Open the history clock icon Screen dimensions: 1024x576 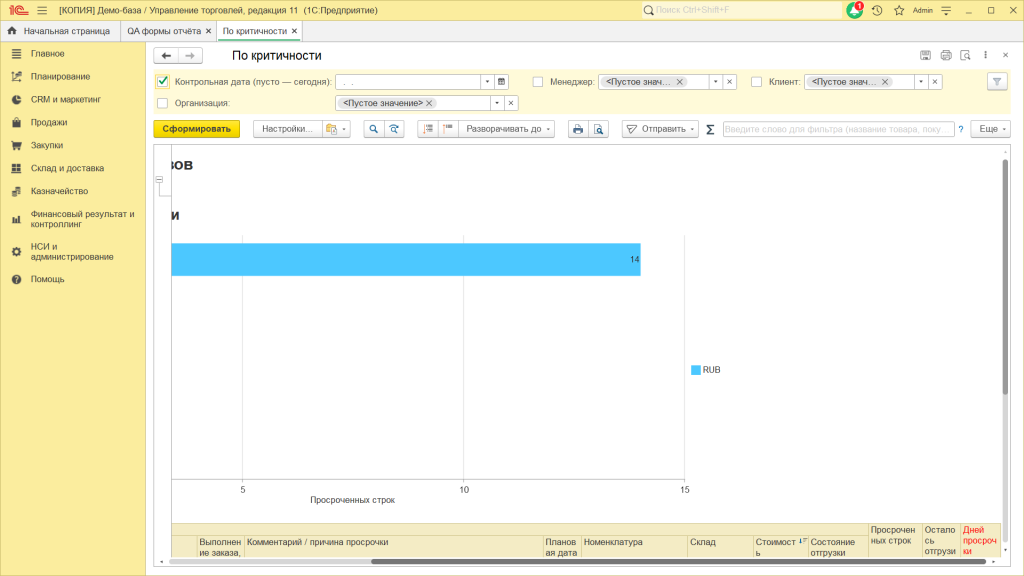click(x=877, y=10)
